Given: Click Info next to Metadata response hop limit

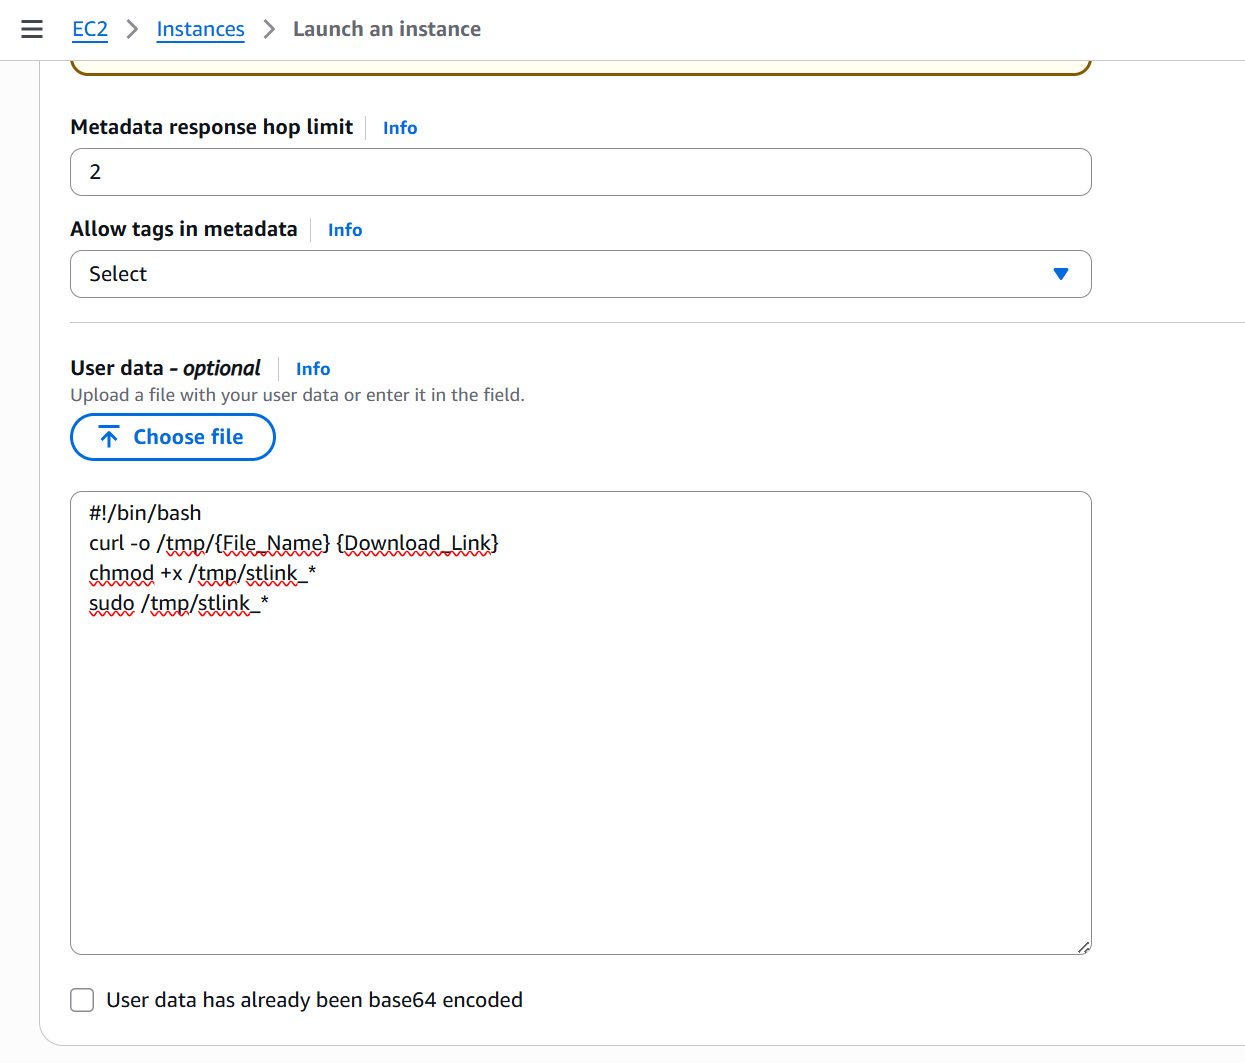Looking at the screenshot, I should point(399,127).
